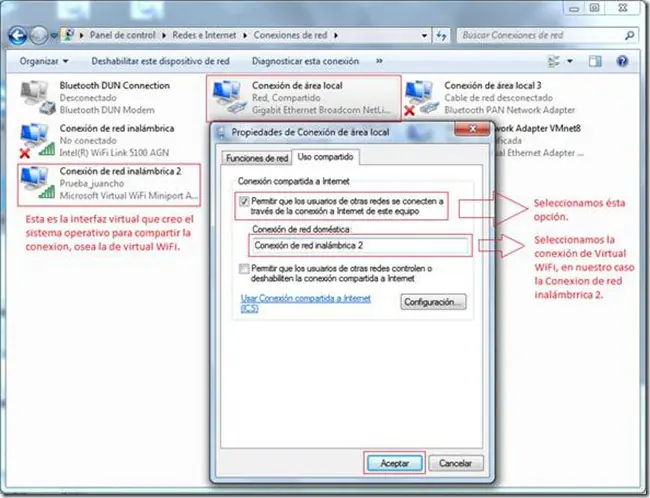Click the Back navigation arrow button
The width and height of the screenshot is (650, 498).
click(17, 36)
